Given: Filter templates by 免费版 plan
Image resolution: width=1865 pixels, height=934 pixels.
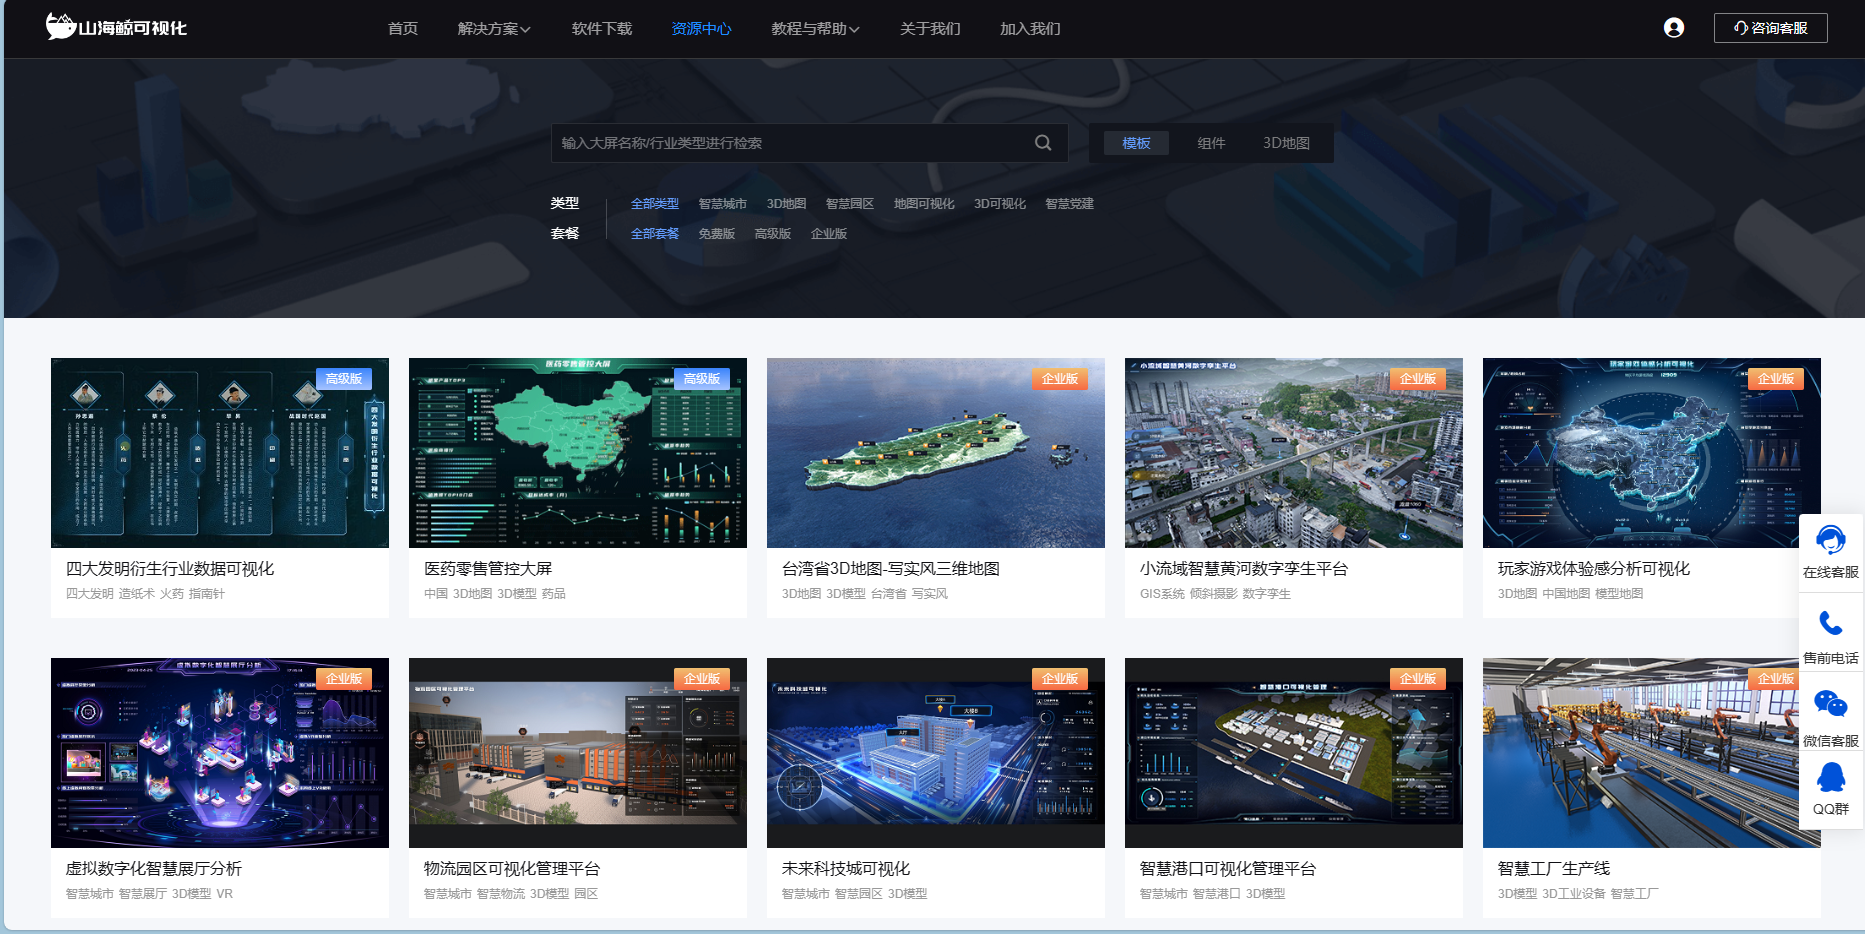Looking at the screenshot, I should [717, 234].
